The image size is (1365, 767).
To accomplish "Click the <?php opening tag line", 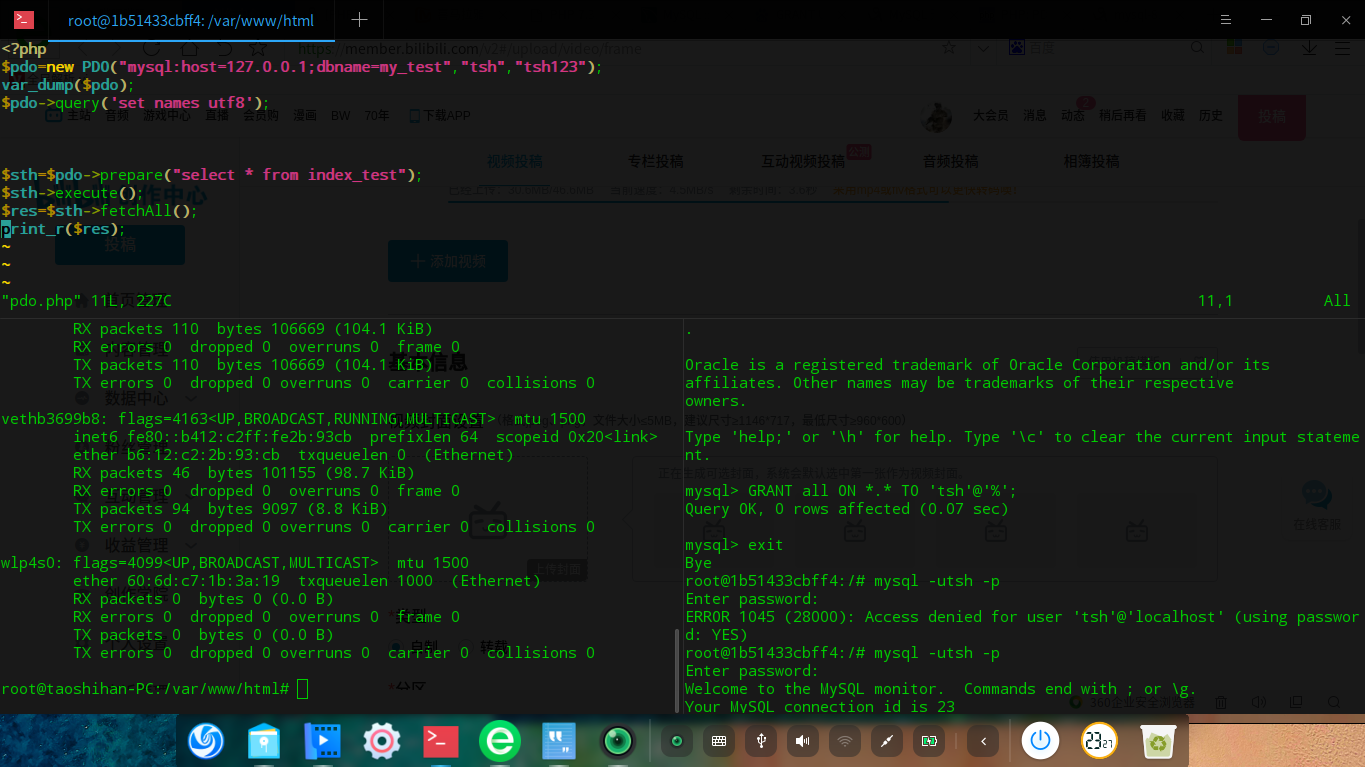I will tap(24, 49).
